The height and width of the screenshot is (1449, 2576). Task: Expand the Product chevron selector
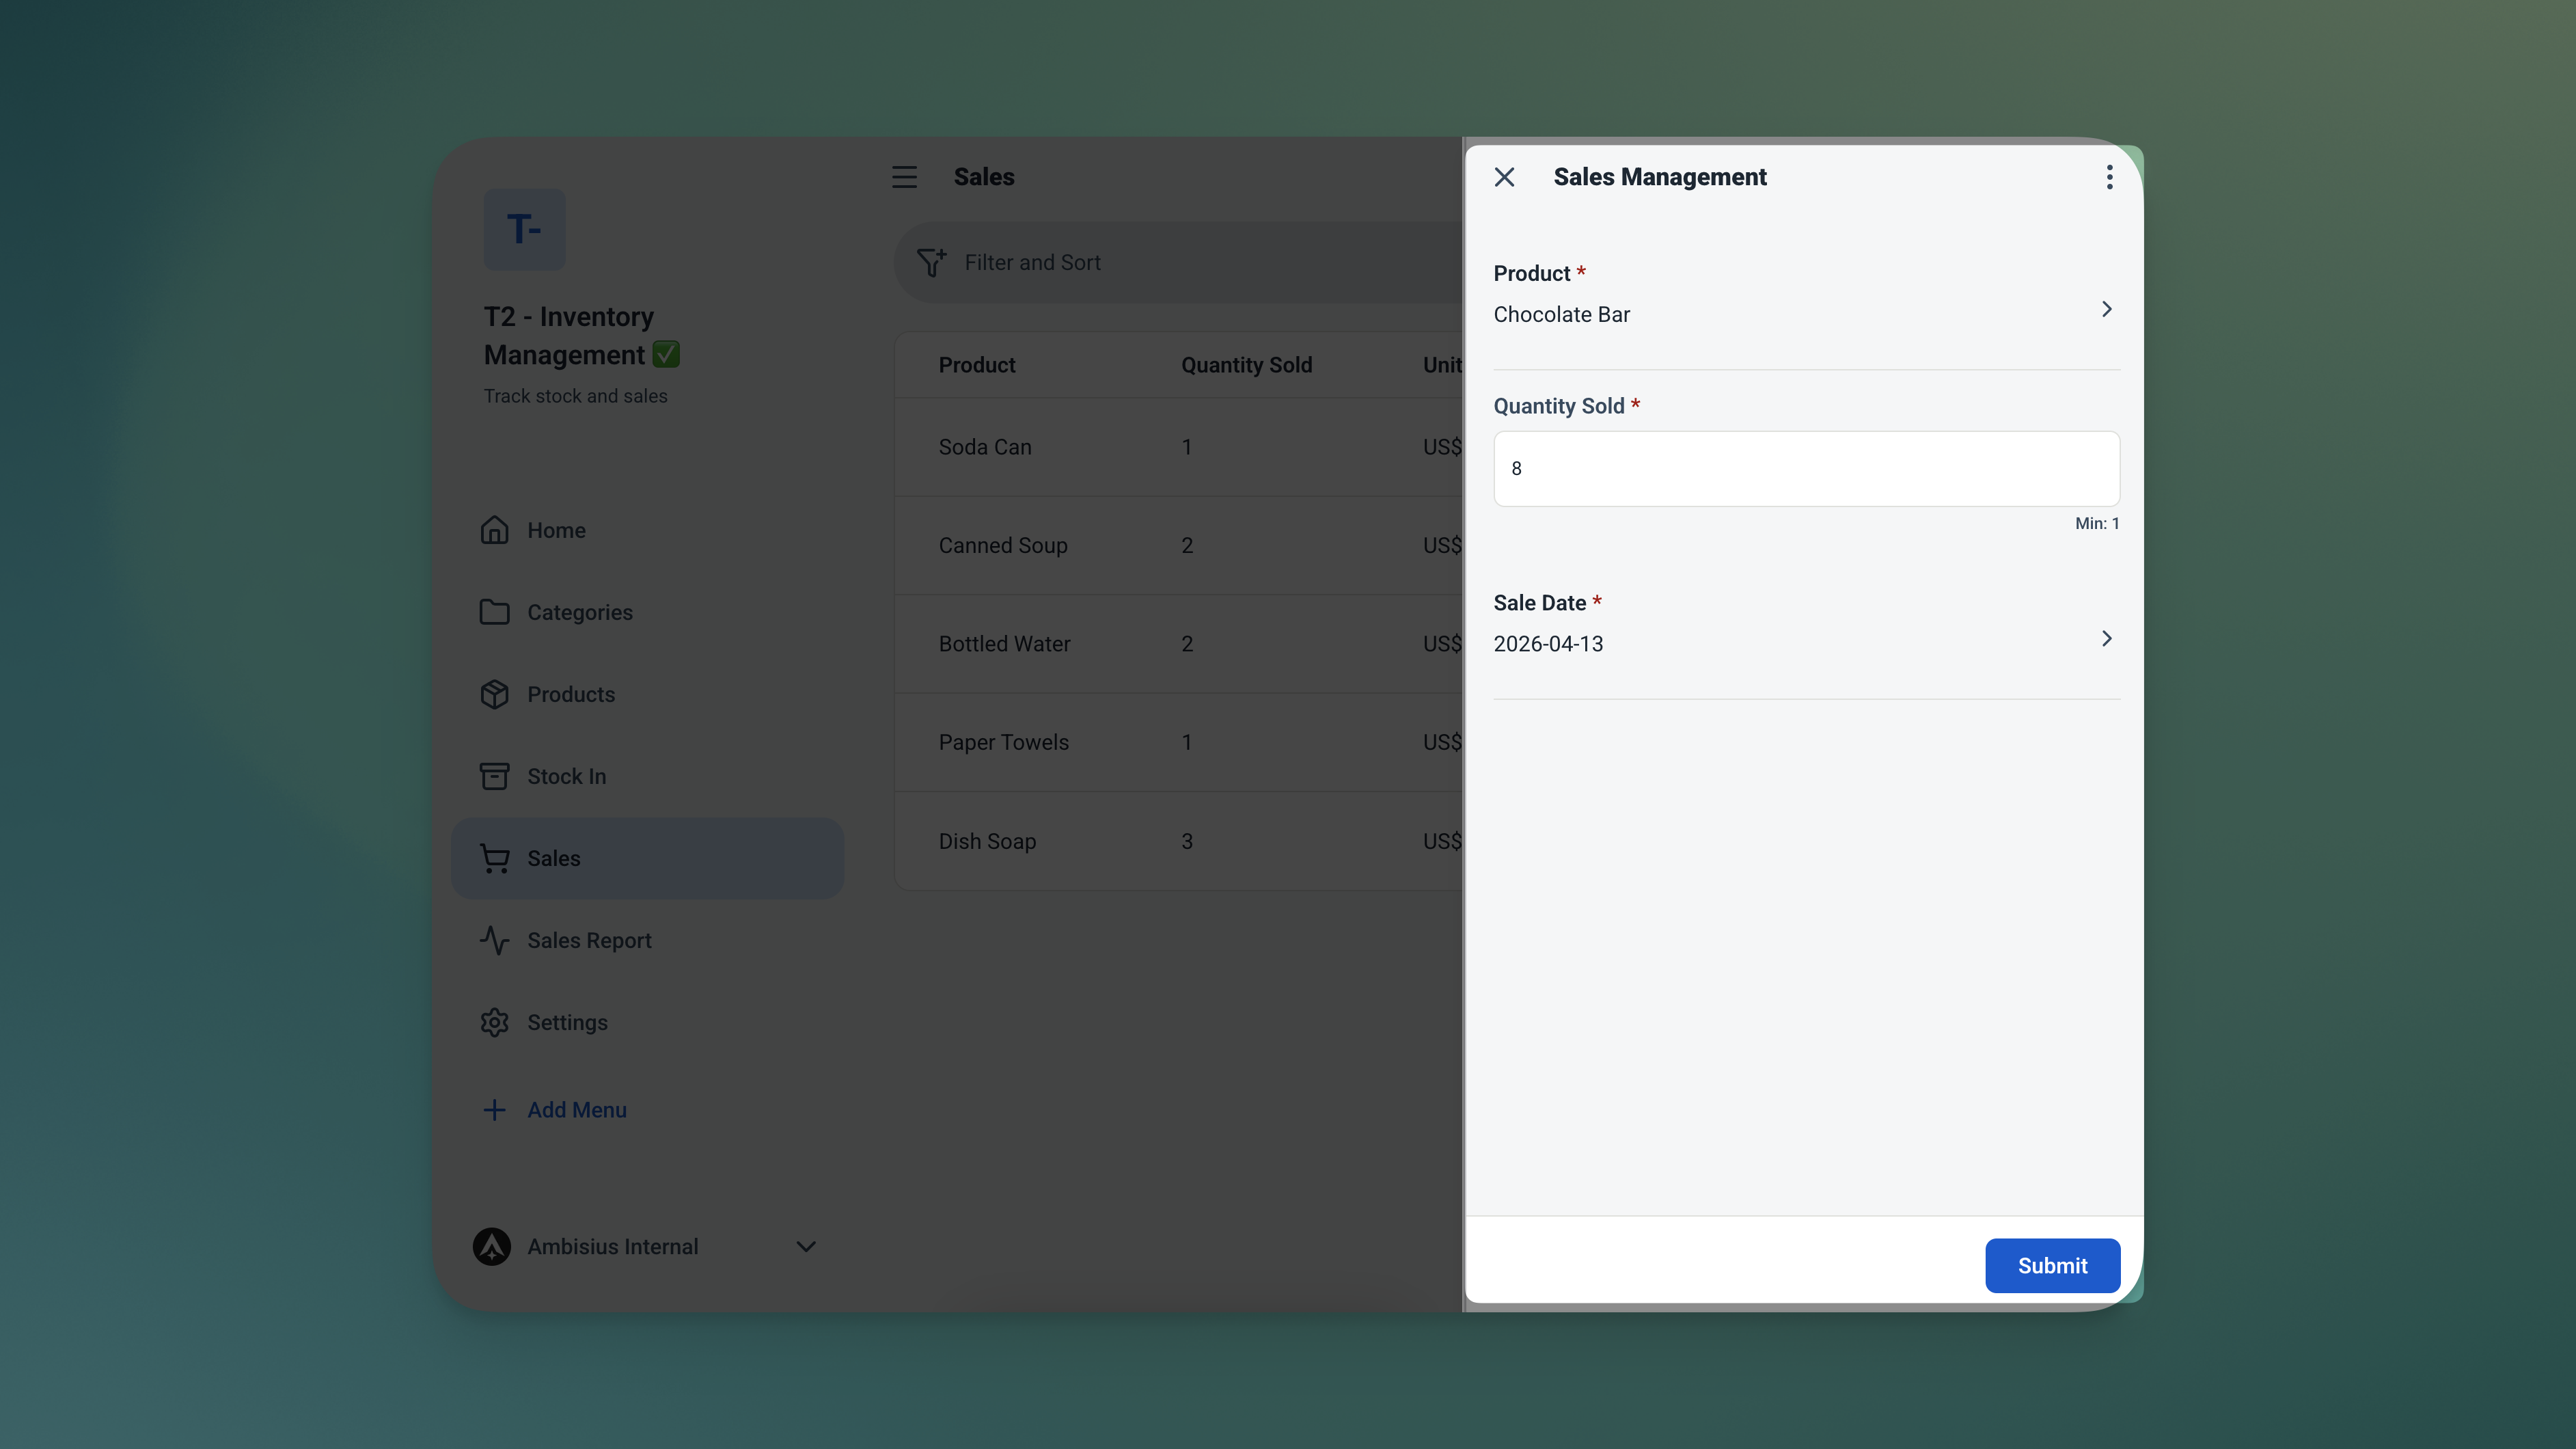2106,309
